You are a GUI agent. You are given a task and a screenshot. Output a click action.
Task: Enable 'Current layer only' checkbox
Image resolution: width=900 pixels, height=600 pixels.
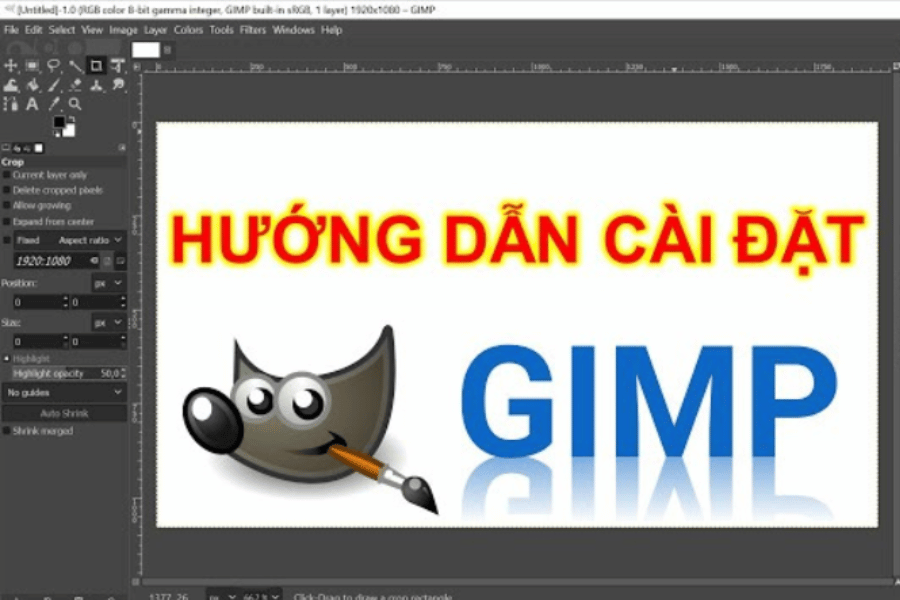(x=7, y=175)
